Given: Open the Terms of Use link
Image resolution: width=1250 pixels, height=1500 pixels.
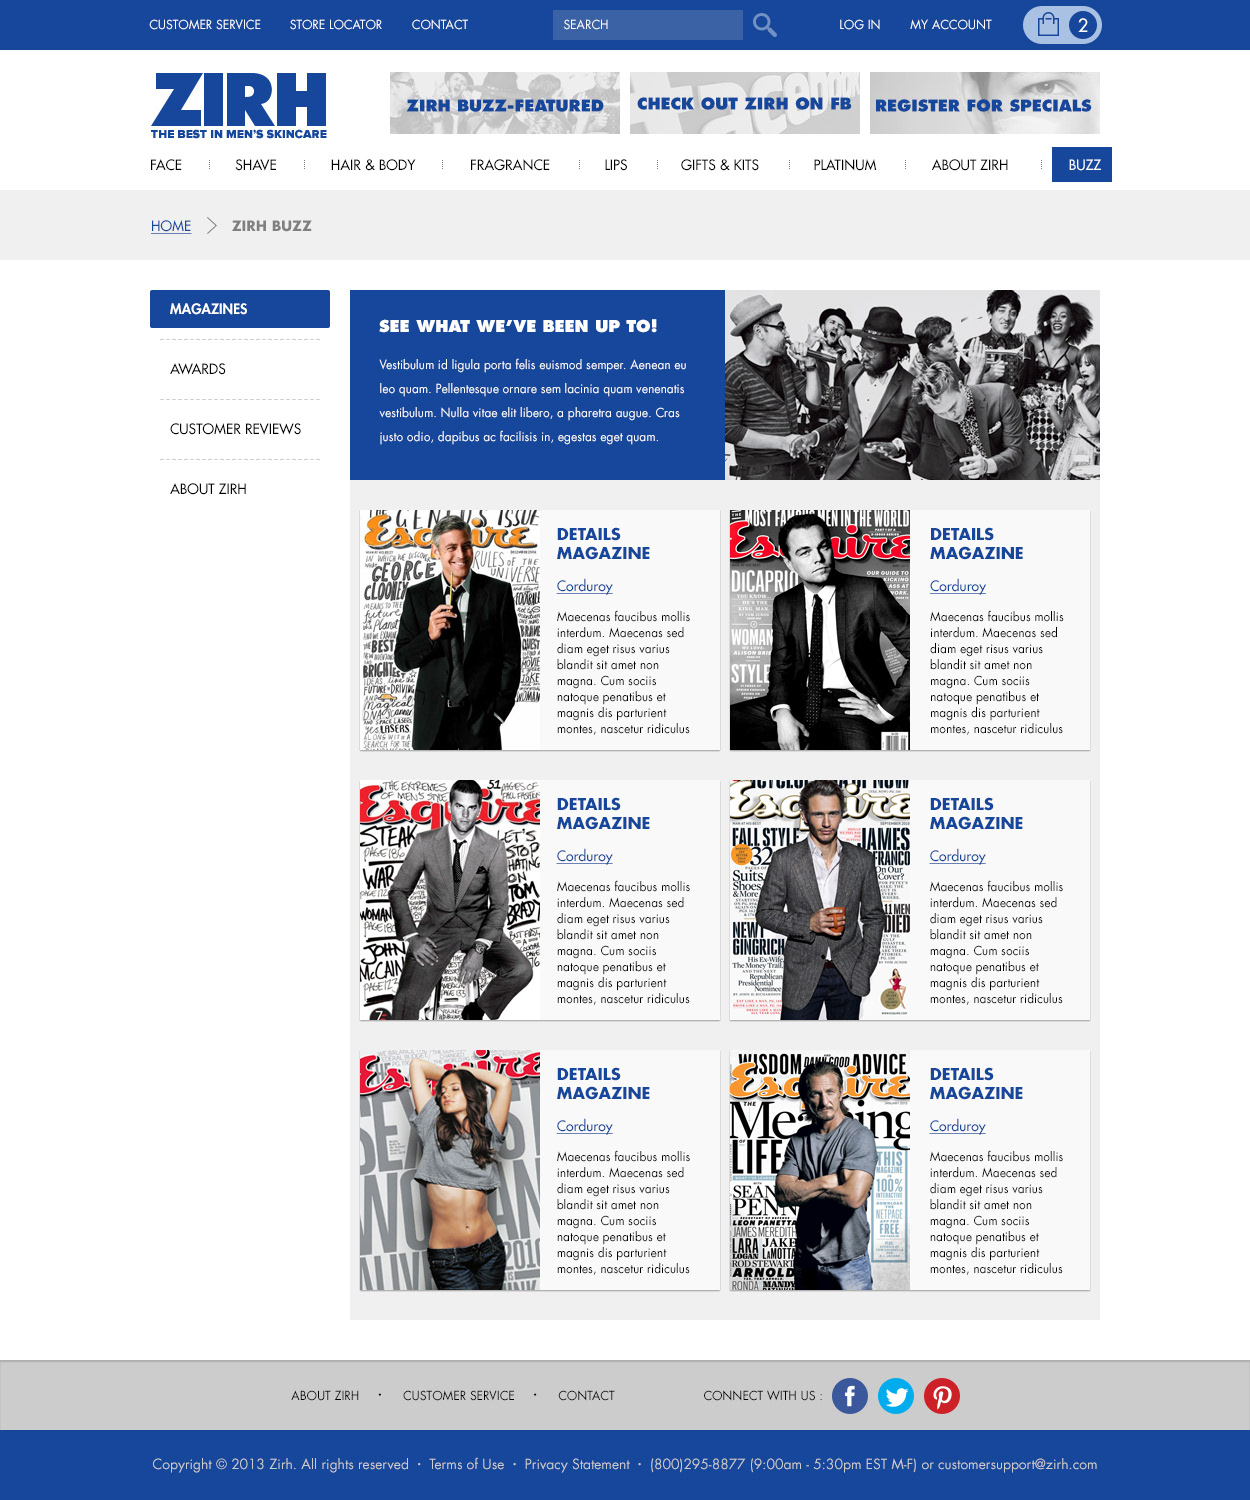Looking at the screenshot, I should [467, 1465].
